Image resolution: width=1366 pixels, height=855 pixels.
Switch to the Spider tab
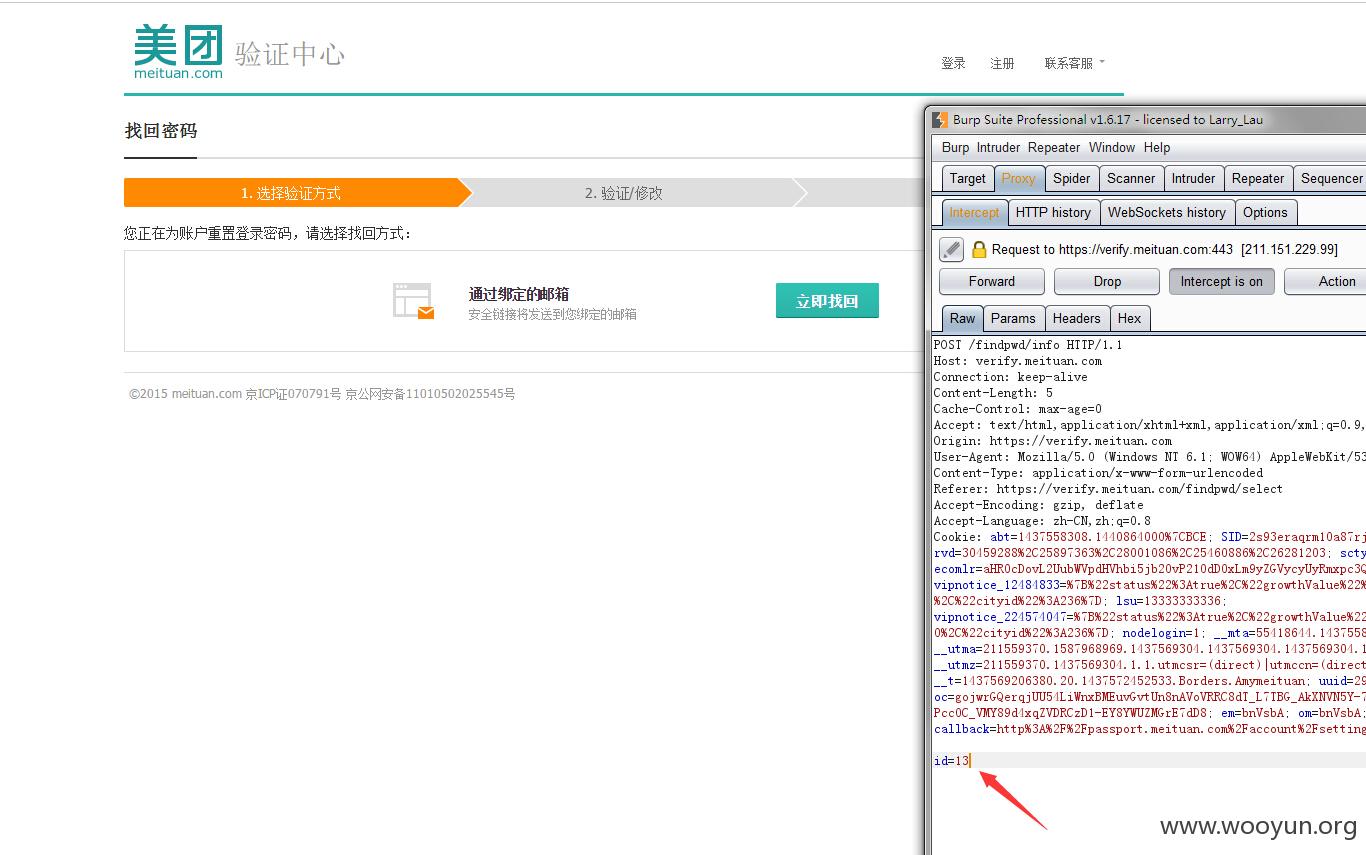1071,178
